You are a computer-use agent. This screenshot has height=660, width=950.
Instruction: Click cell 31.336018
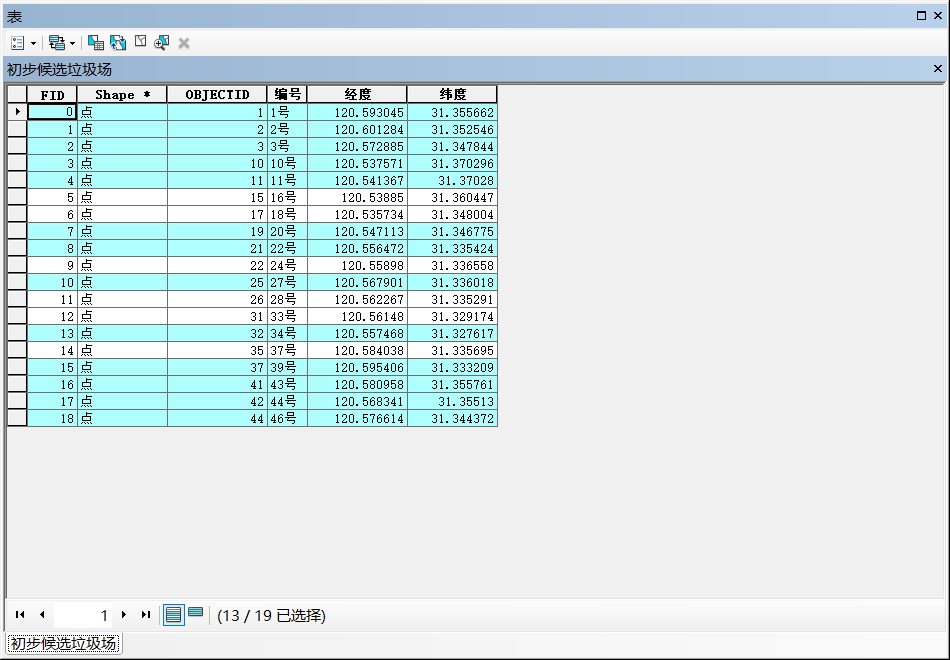point(453,282)
